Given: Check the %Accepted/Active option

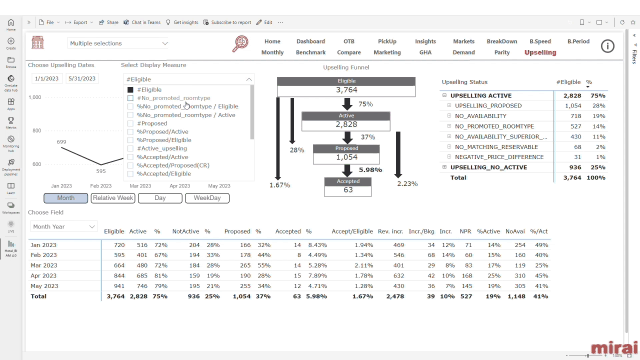Looking at the screenshot, I should click(130, 157).
